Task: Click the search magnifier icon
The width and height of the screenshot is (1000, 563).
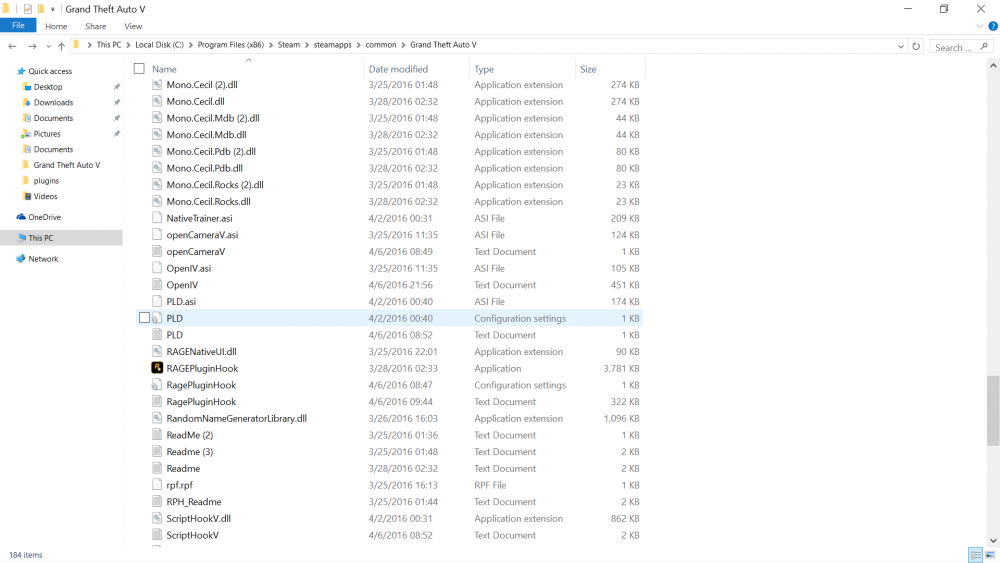Action: point(984,47)
